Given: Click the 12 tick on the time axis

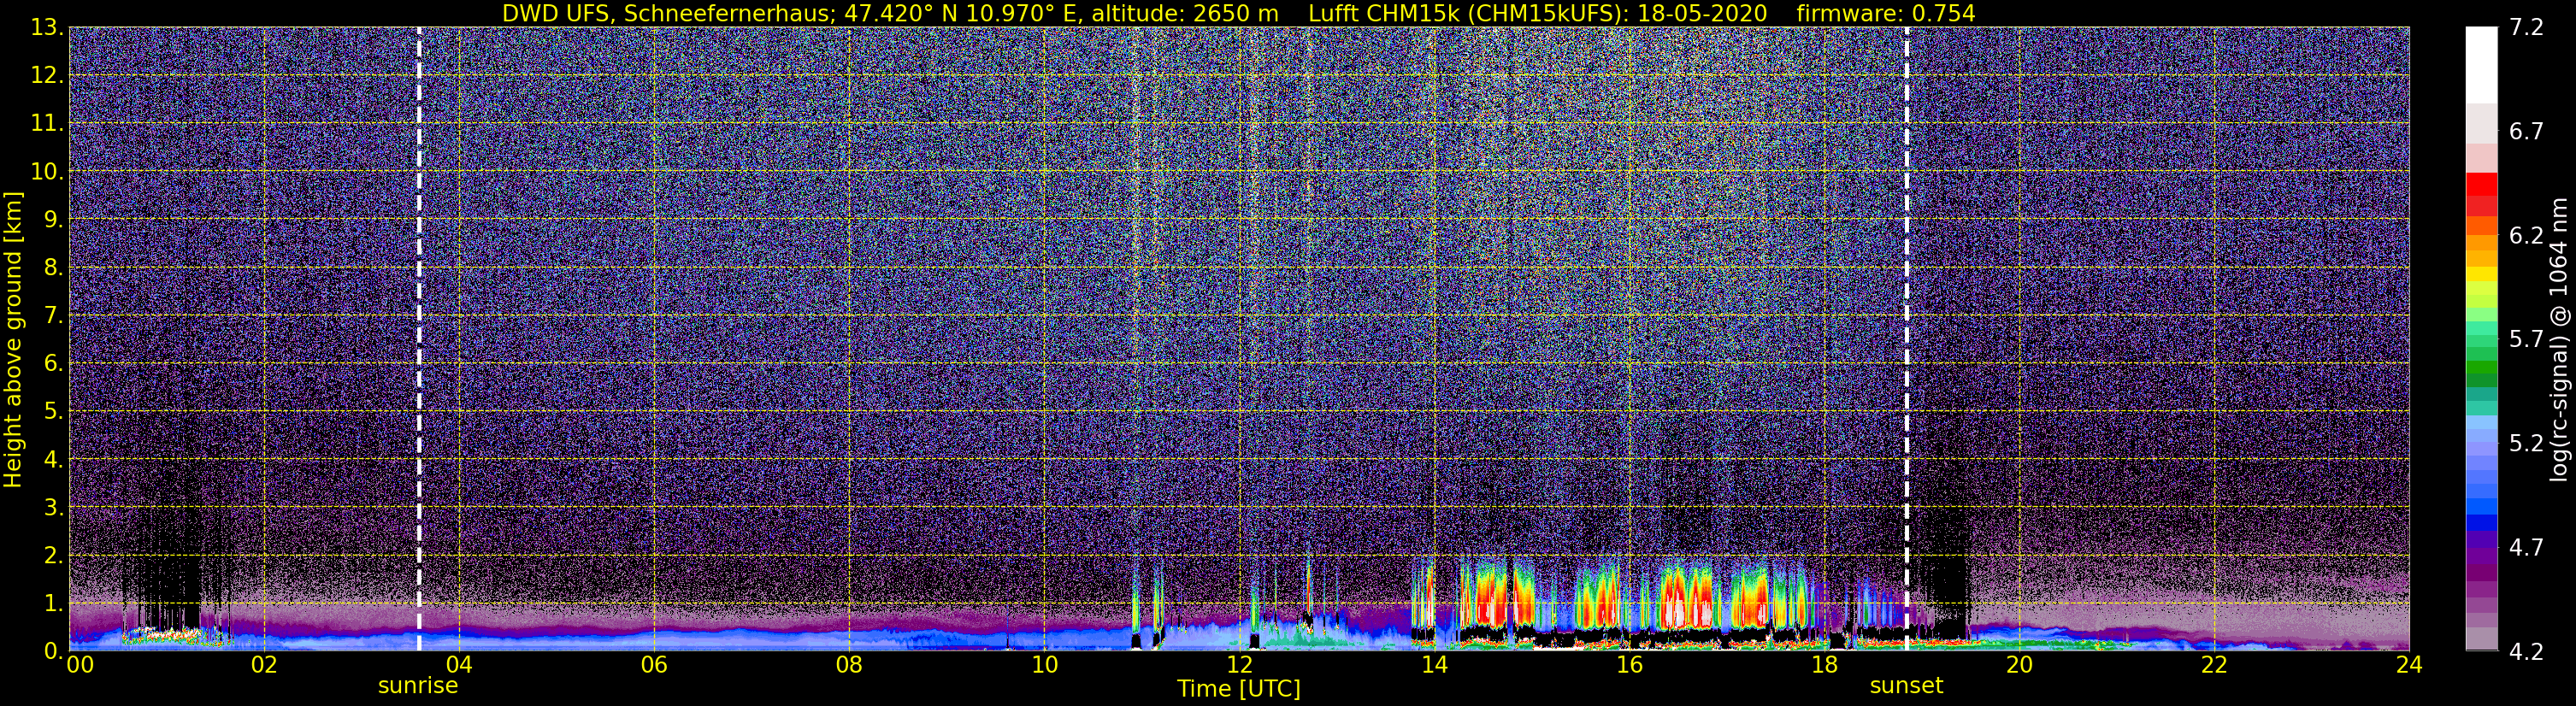Looking at the screenshot, I should tap(1239, 665).
